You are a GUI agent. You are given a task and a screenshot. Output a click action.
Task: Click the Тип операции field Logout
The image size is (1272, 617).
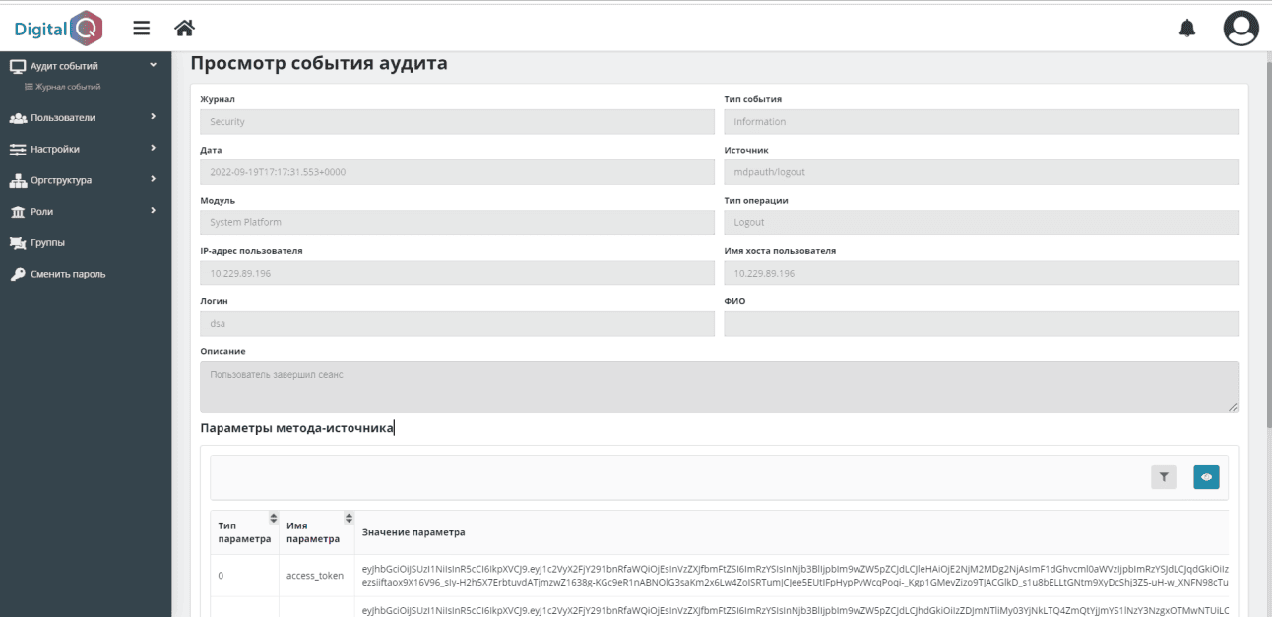(x=981, y=222)
